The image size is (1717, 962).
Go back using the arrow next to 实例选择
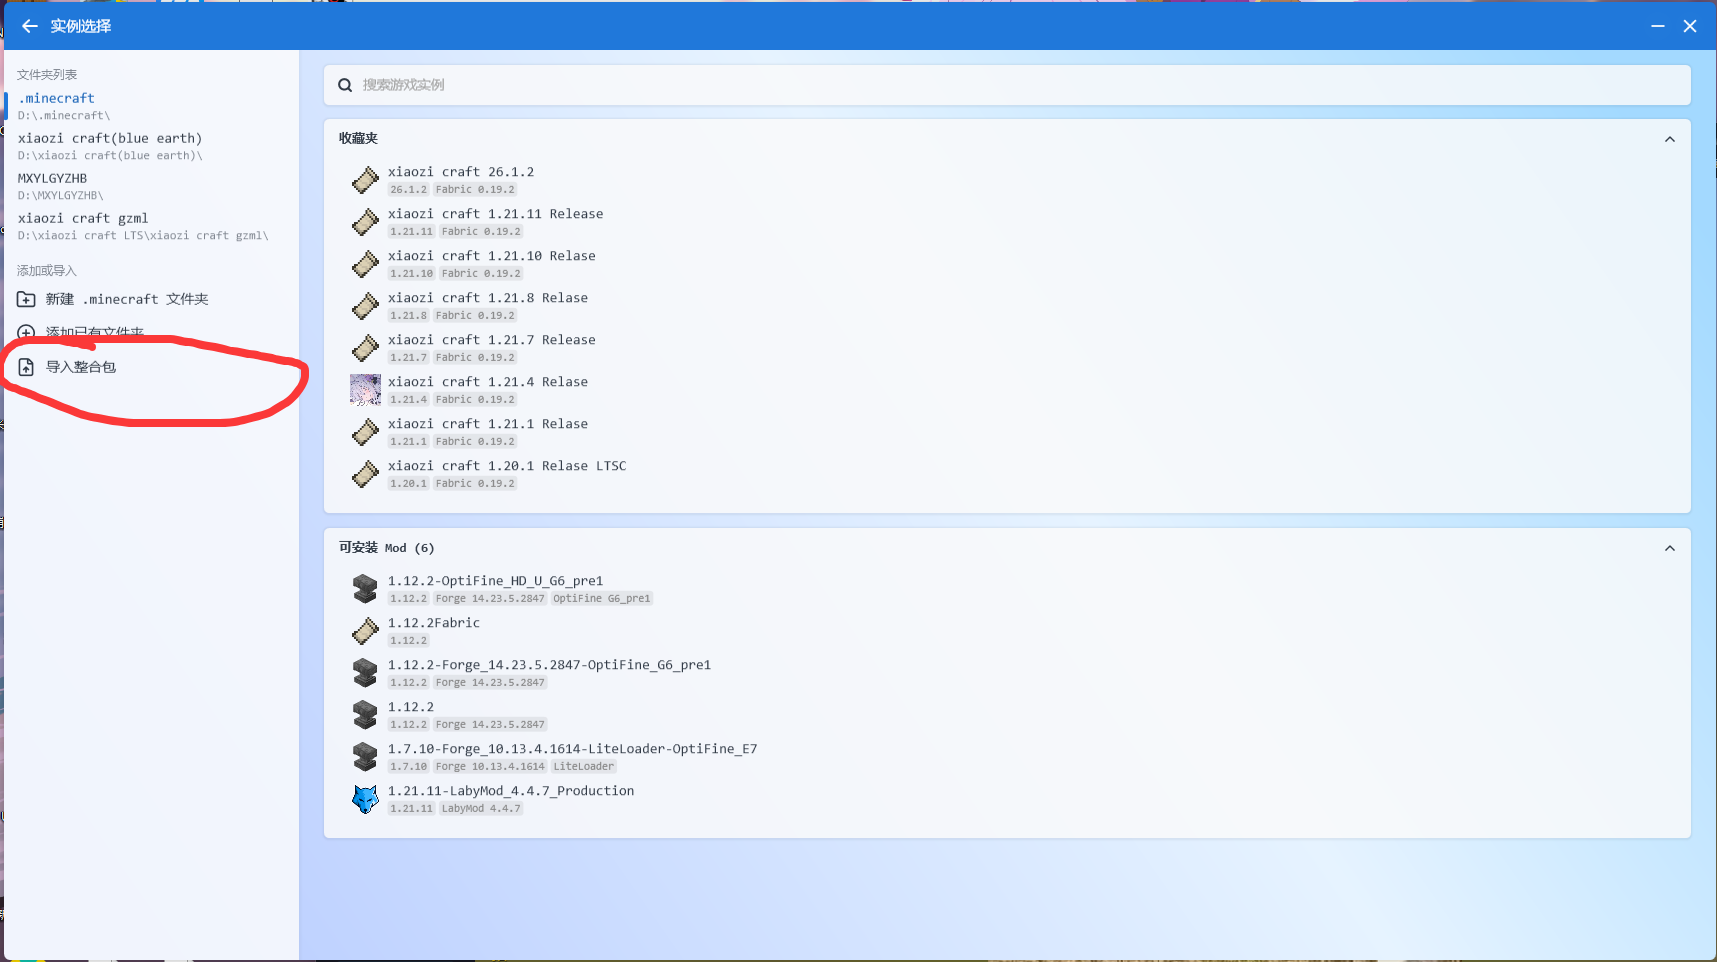(29, 26)
